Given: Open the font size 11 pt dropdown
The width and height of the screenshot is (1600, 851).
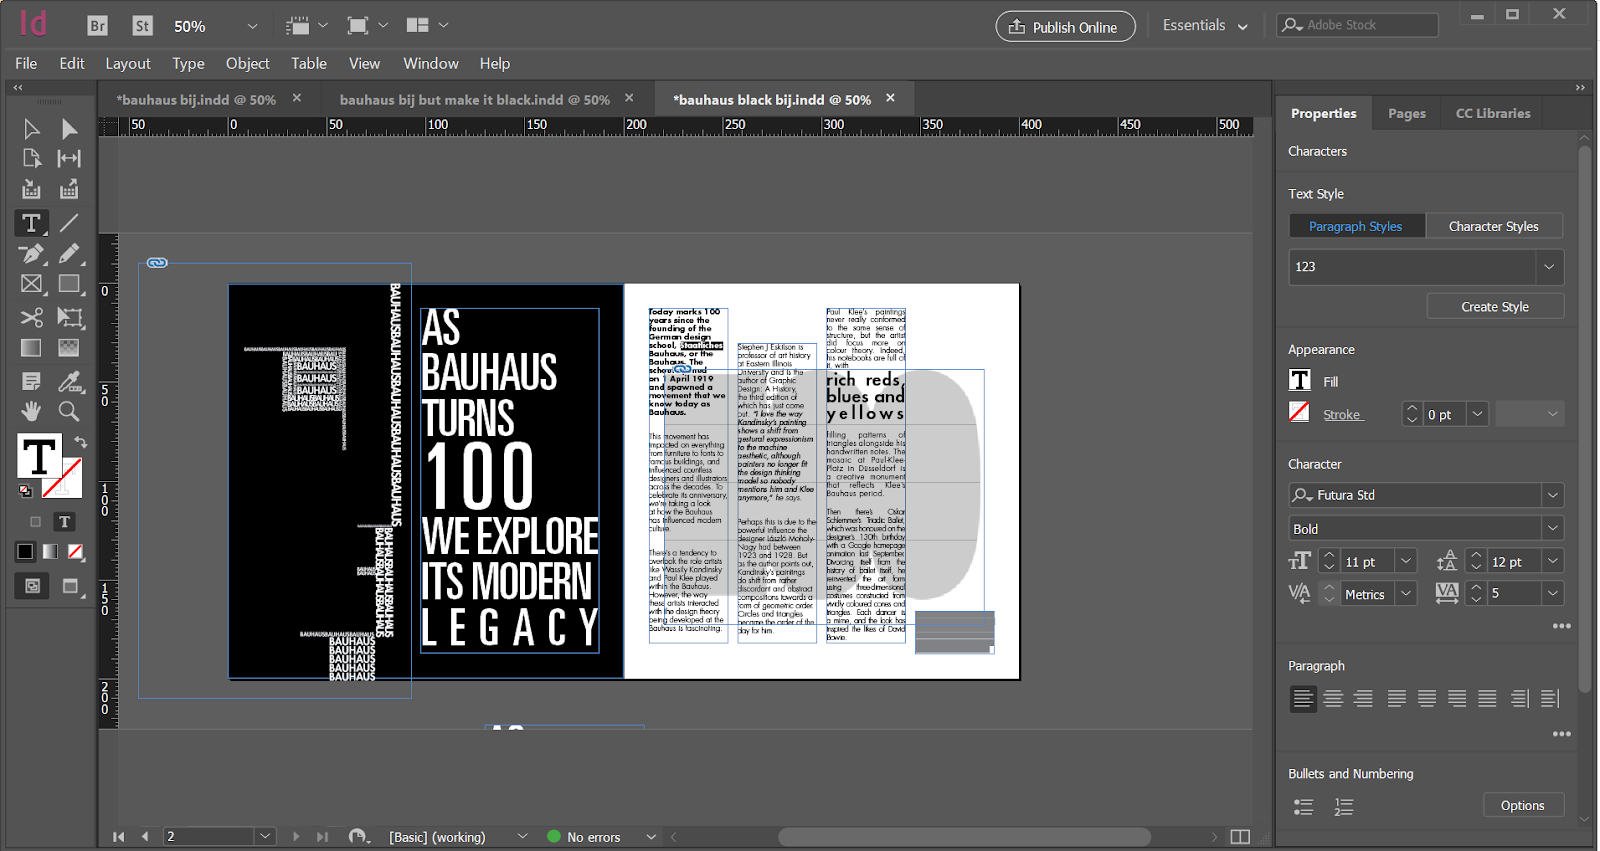Looking at the screenshot, I should (x=1406, y=562).
